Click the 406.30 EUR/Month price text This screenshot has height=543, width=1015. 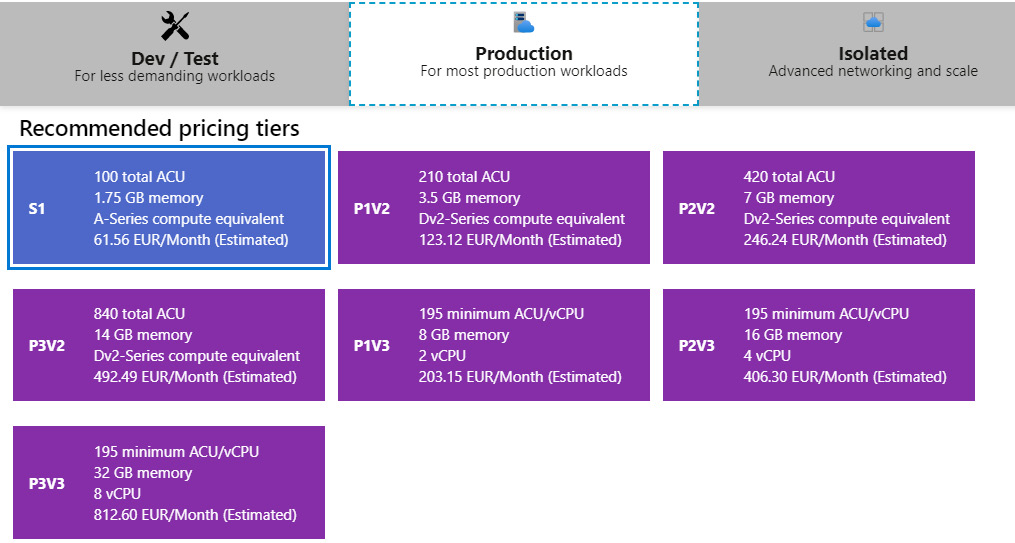(845, 377)
